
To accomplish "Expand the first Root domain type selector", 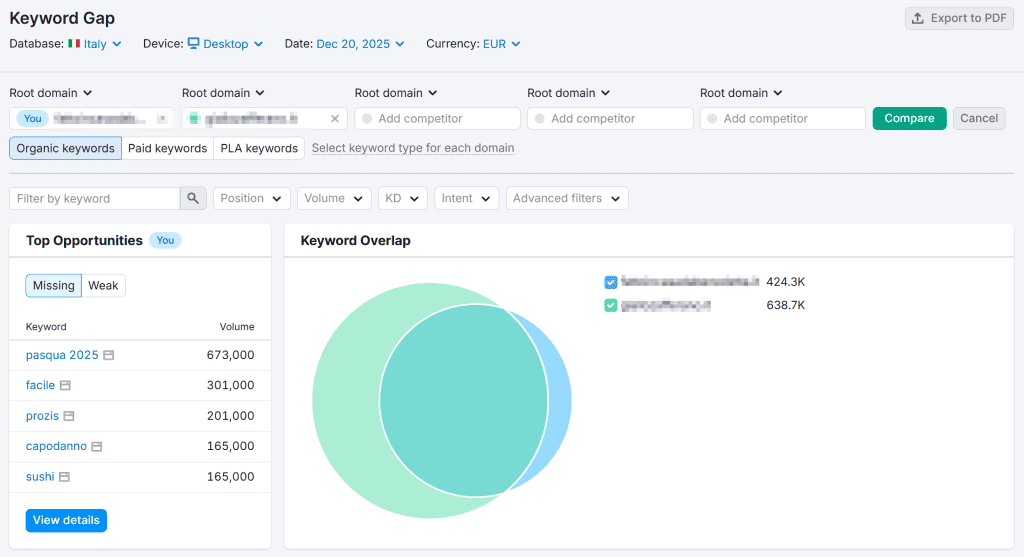I will pyautogui.click(x=50, y=93).
